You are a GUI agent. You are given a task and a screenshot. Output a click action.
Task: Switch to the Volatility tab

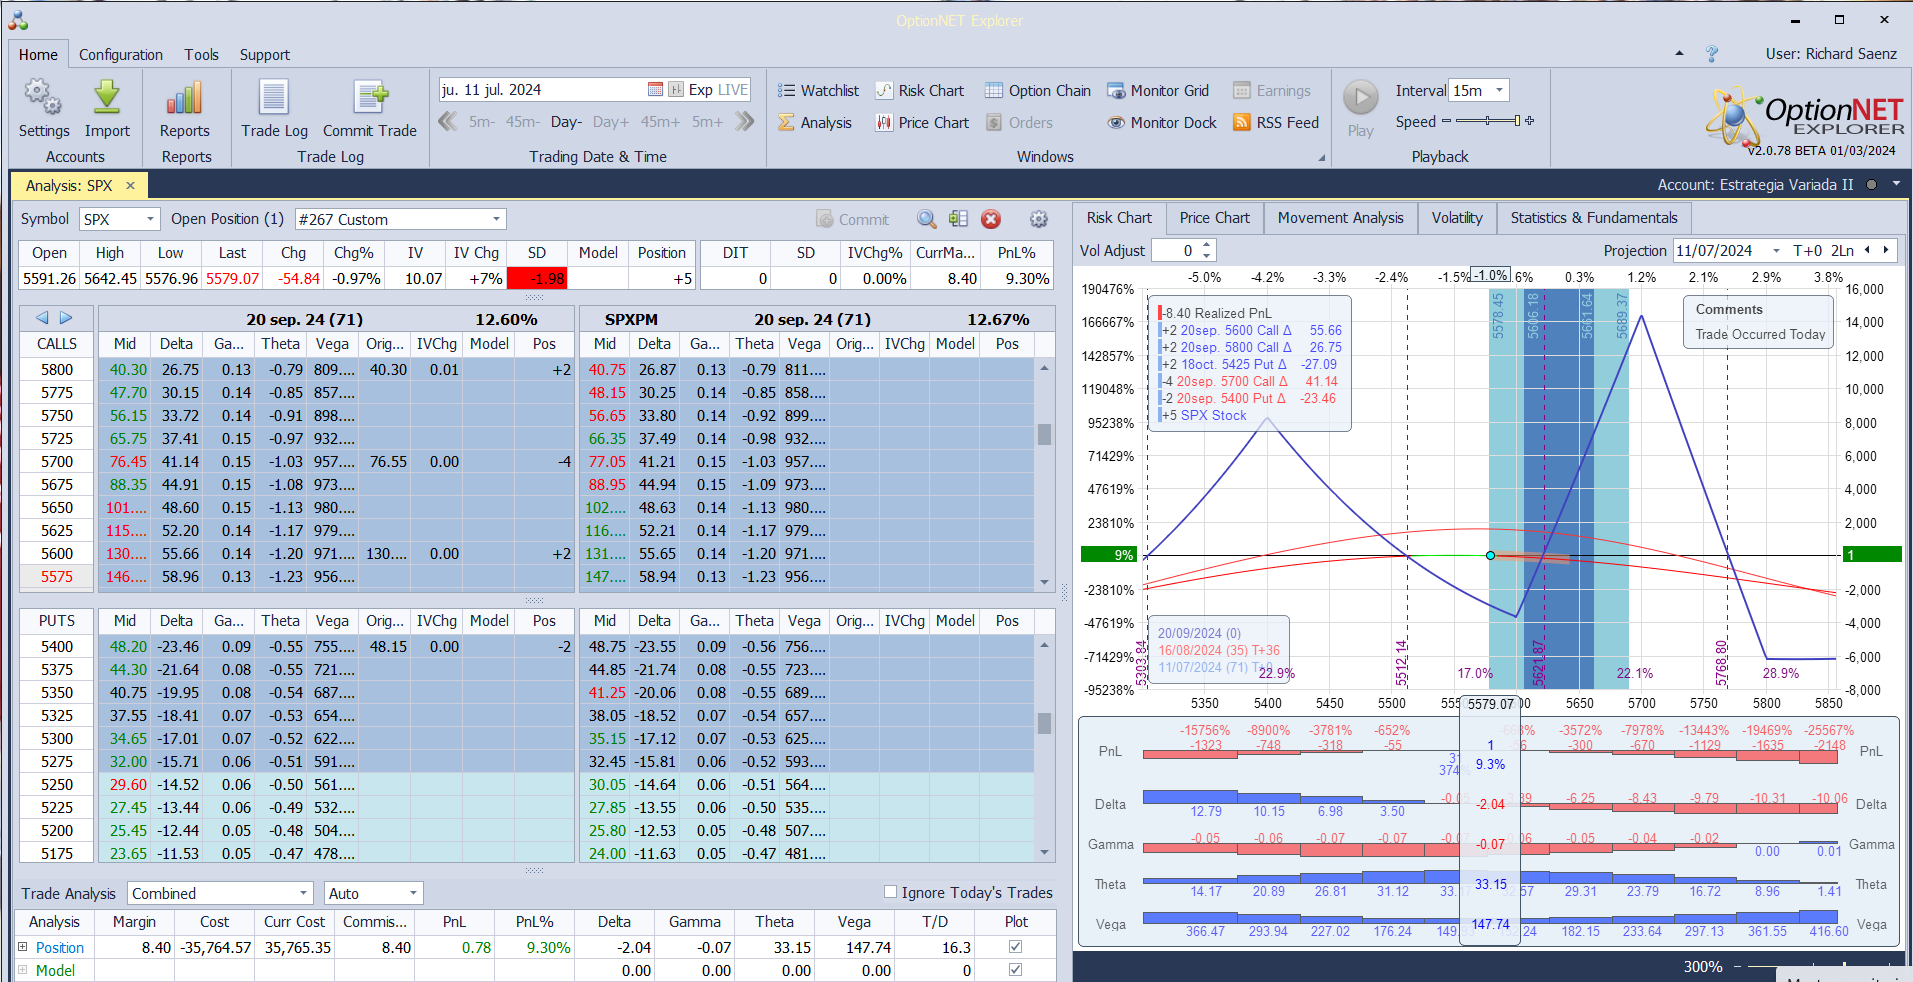click(x=1456, y=218)
